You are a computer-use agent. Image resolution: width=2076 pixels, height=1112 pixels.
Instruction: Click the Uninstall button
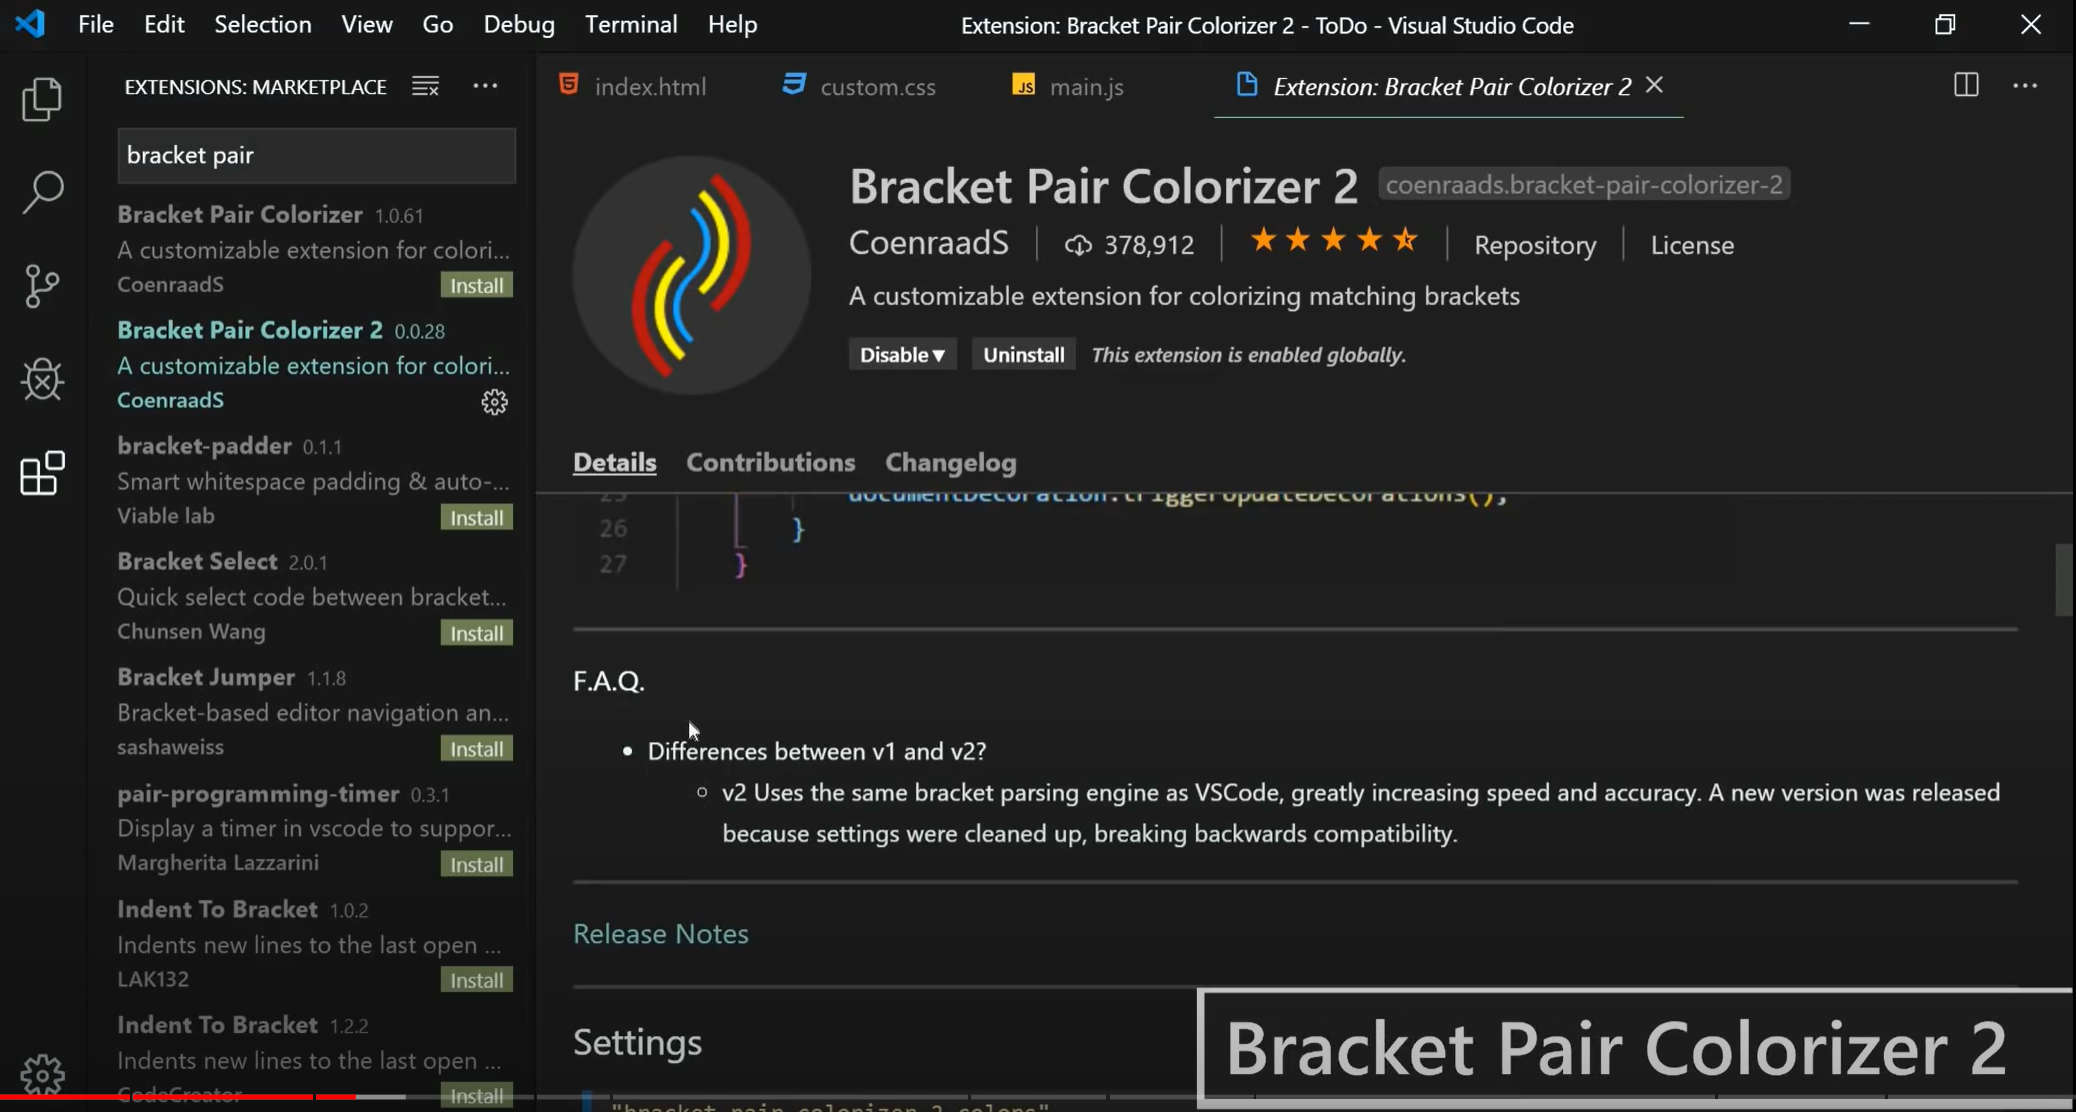(x=1023, y=355)
